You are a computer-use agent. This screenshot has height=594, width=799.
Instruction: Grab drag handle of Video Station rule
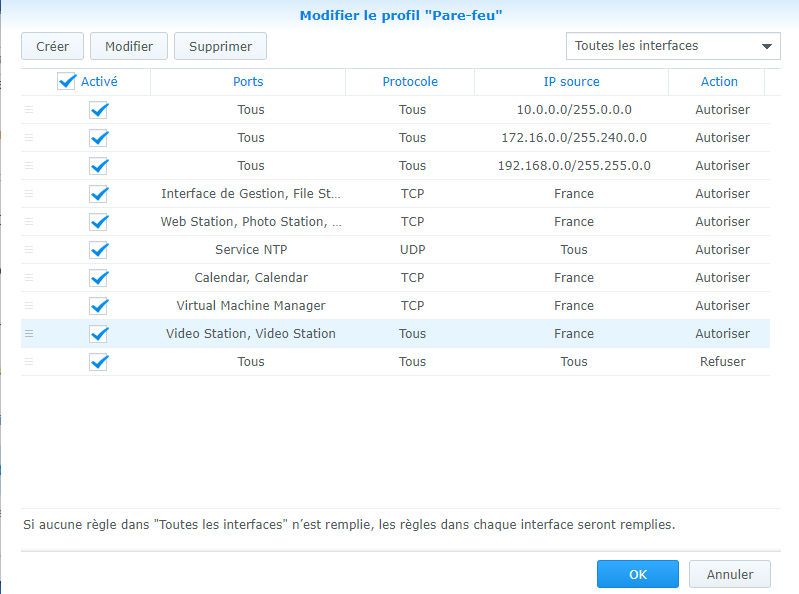tap(29, 334)
